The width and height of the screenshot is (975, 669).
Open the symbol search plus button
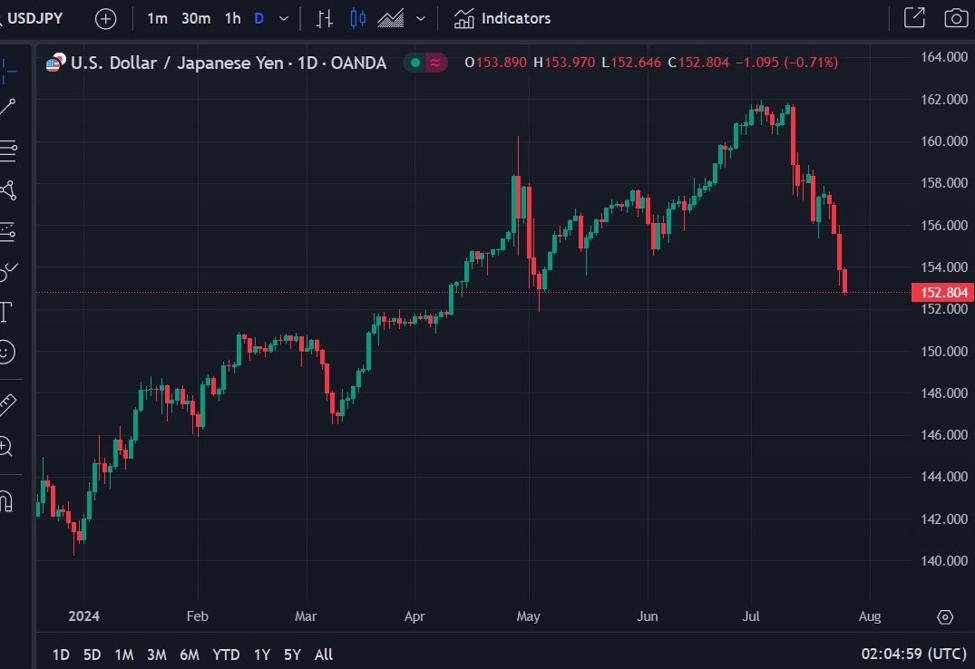[x=105, y=18]
